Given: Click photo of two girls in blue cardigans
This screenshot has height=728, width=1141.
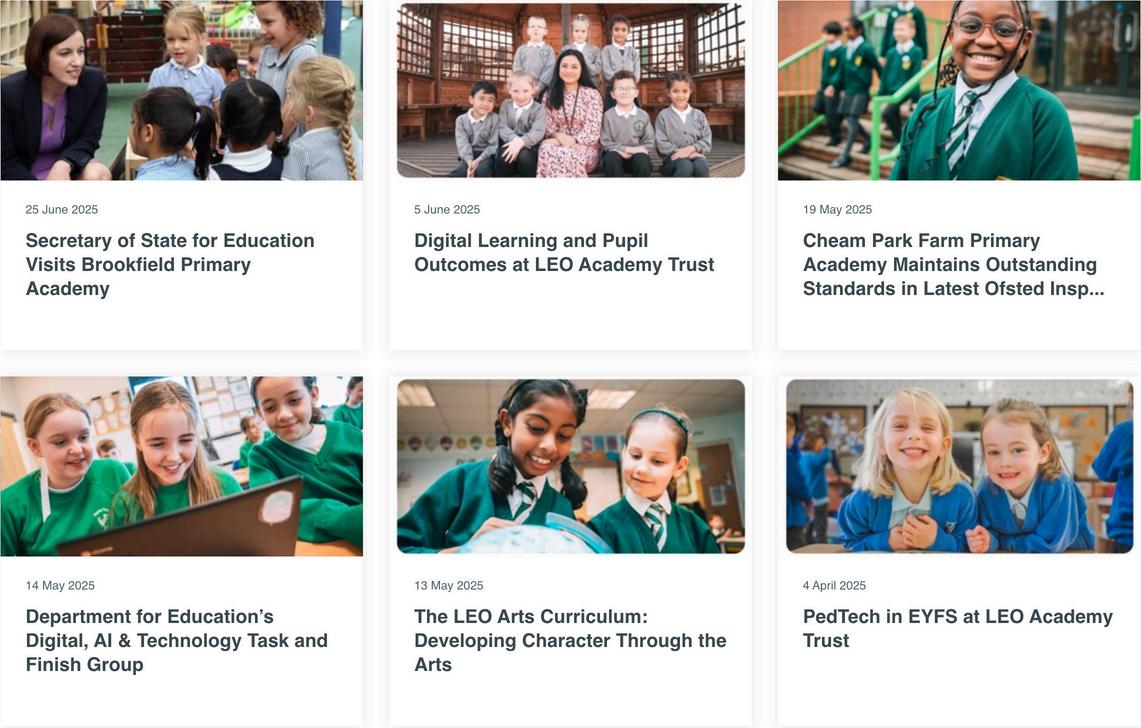Looking at the screenshot, I should [960, 466].
